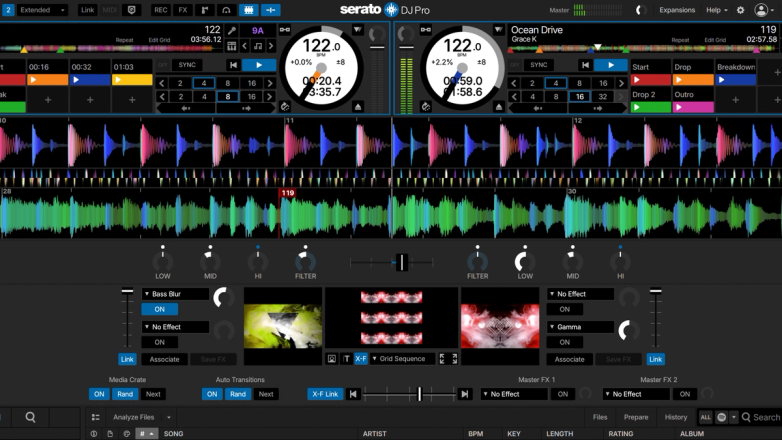This screenshot has width=782, height=440.
Task: Click the shield icon next to MIDI
Action: [x=132, y=10]
